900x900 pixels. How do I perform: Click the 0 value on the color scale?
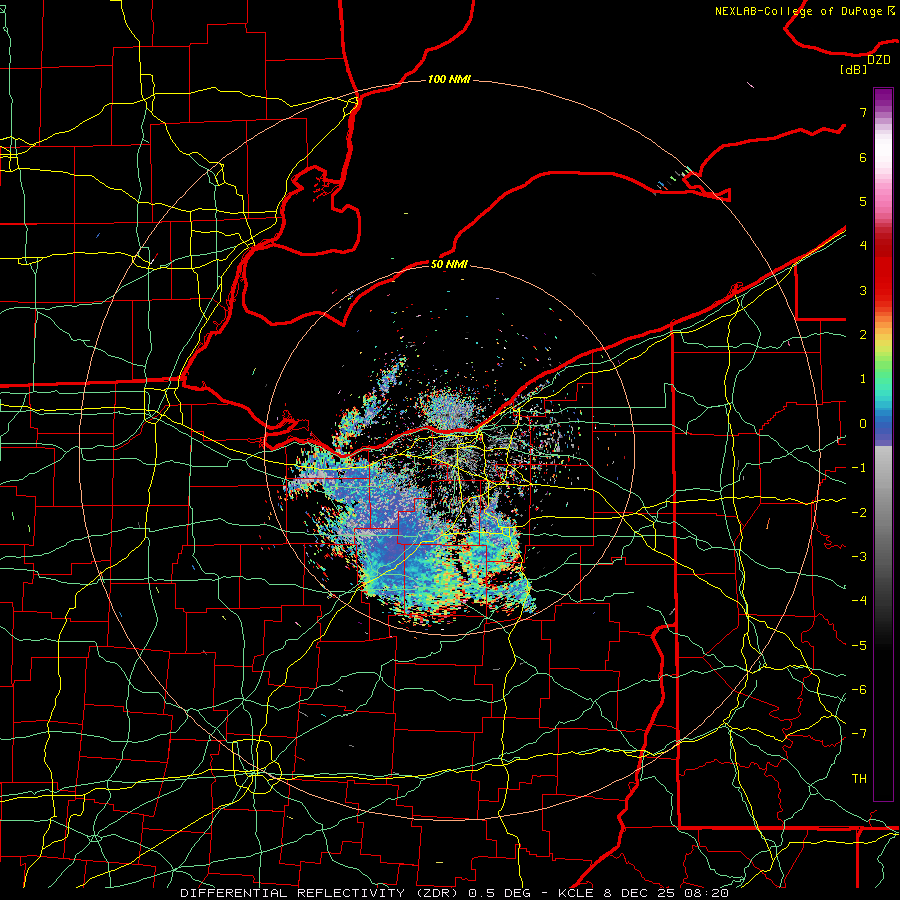(863, 424)
